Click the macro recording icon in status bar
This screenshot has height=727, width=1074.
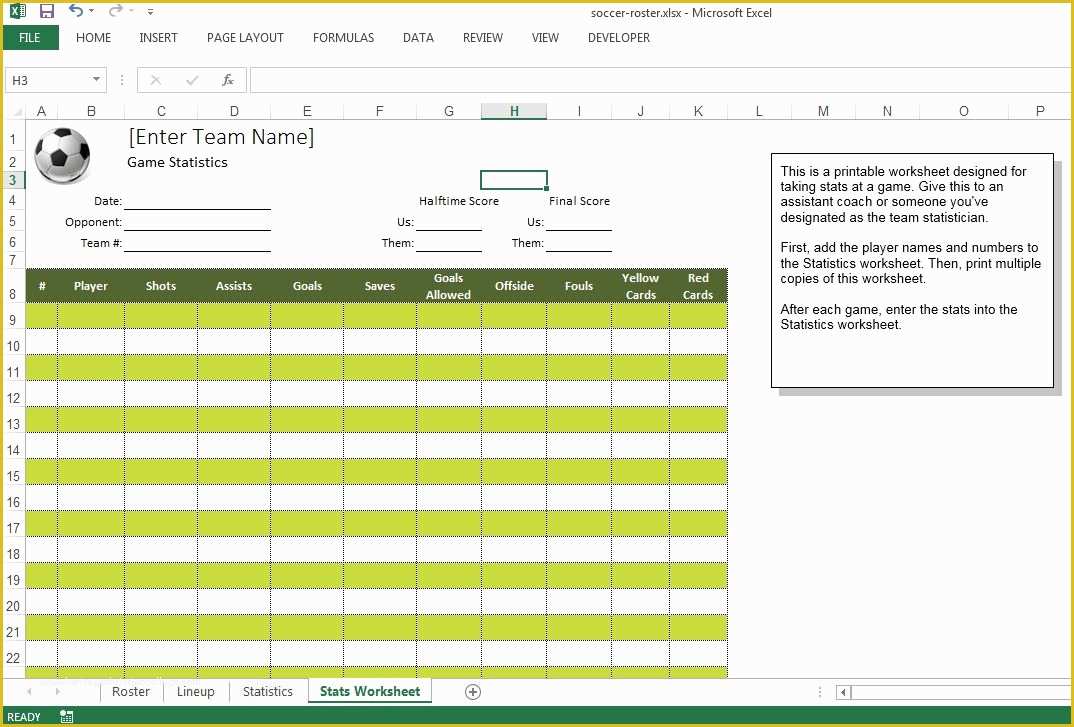tap(66, 716)
